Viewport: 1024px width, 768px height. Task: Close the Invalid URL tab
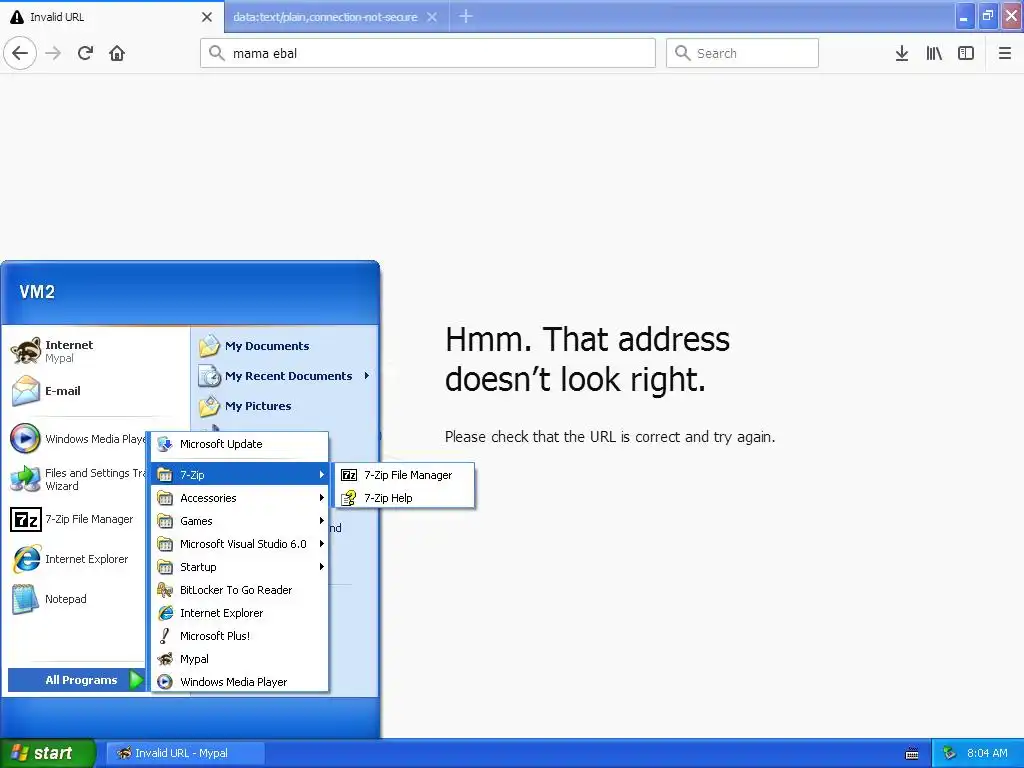(x=207, y=17)
